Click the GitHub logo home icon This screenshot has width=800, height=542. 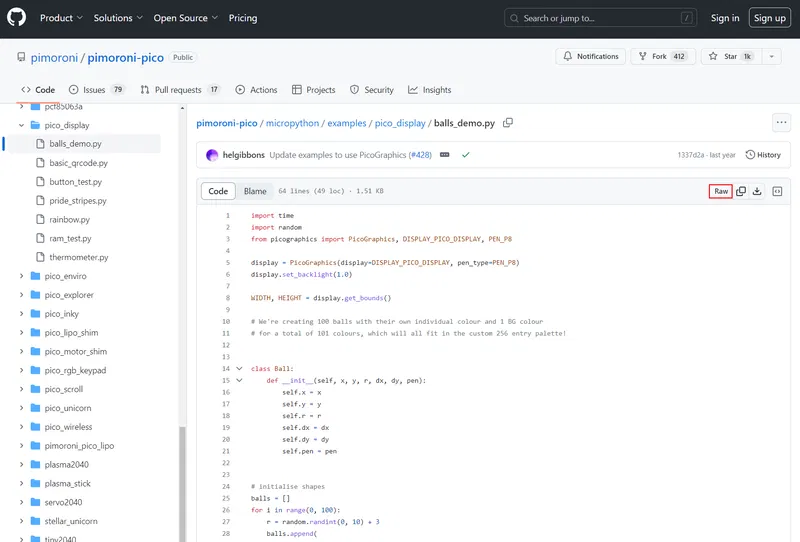[x=17, y=18]
